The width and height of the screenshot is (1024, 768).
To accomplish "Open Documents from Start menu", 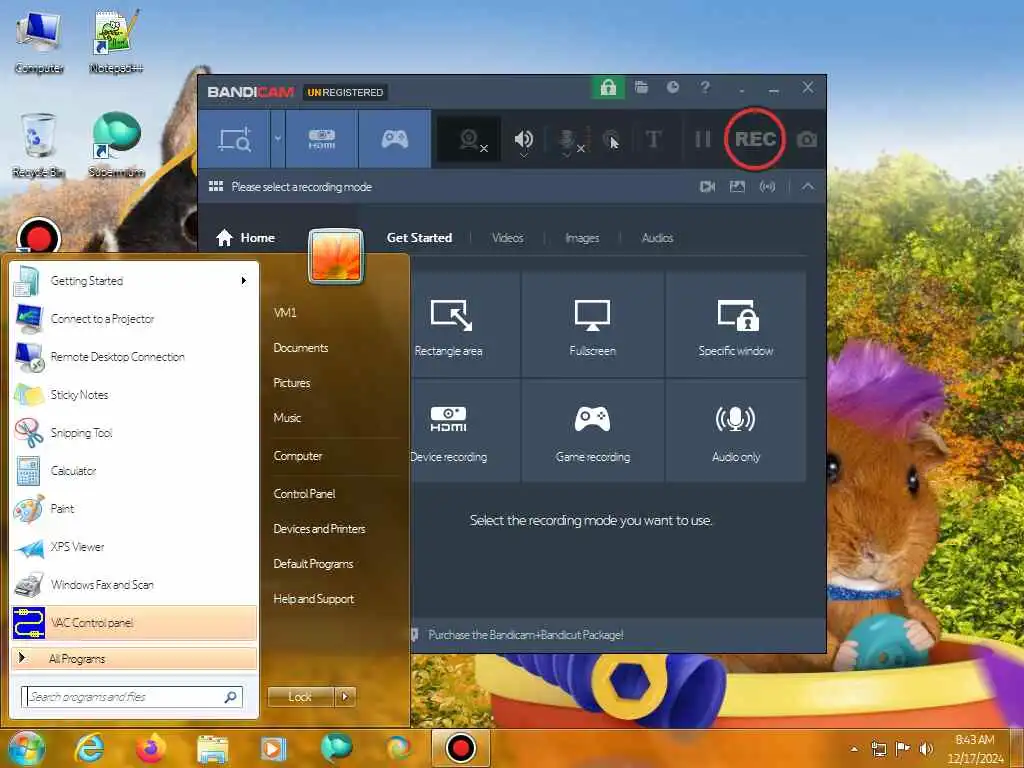I will [300, 347].
